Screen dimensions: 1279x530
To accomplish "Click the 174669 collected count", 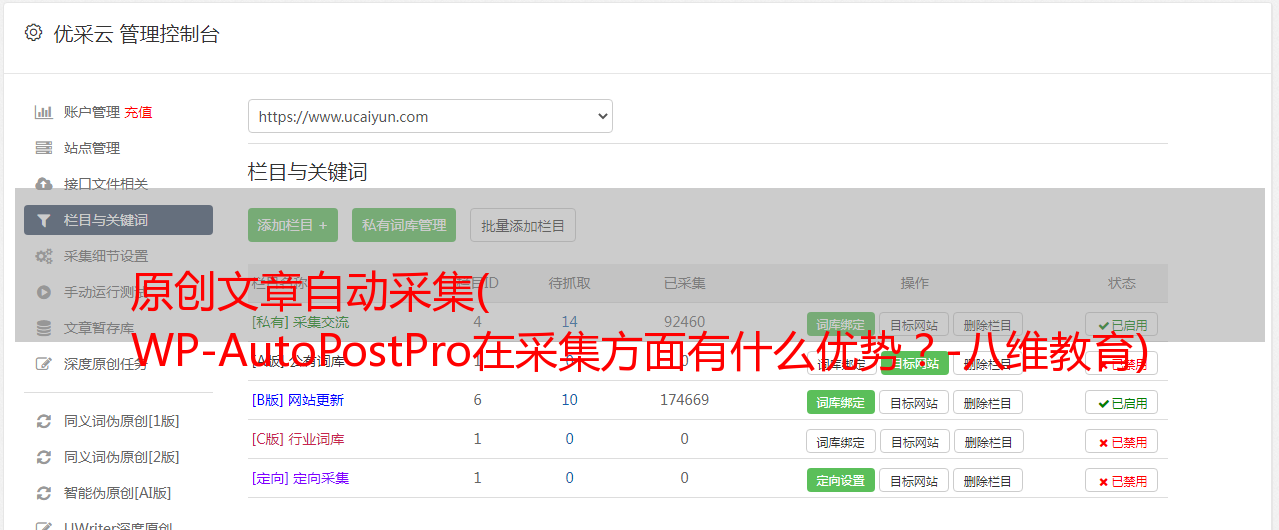I will [x=684, y=400].
